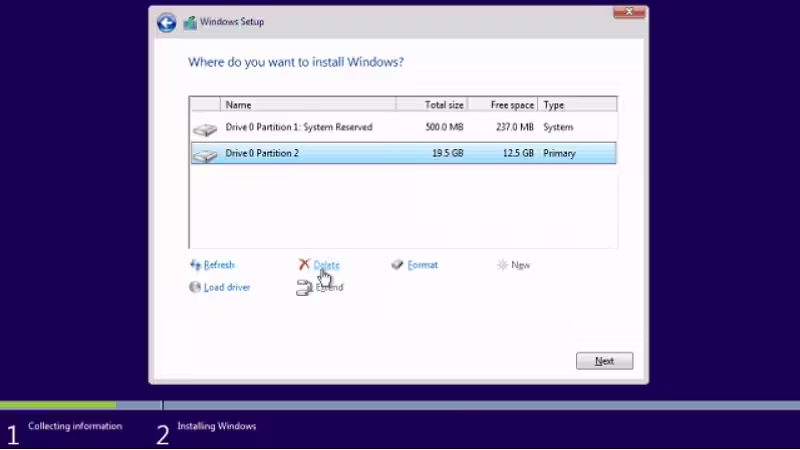Click the Refresh arrows icon
This screenshot has height=450, width=800.
tap(195, 265)
